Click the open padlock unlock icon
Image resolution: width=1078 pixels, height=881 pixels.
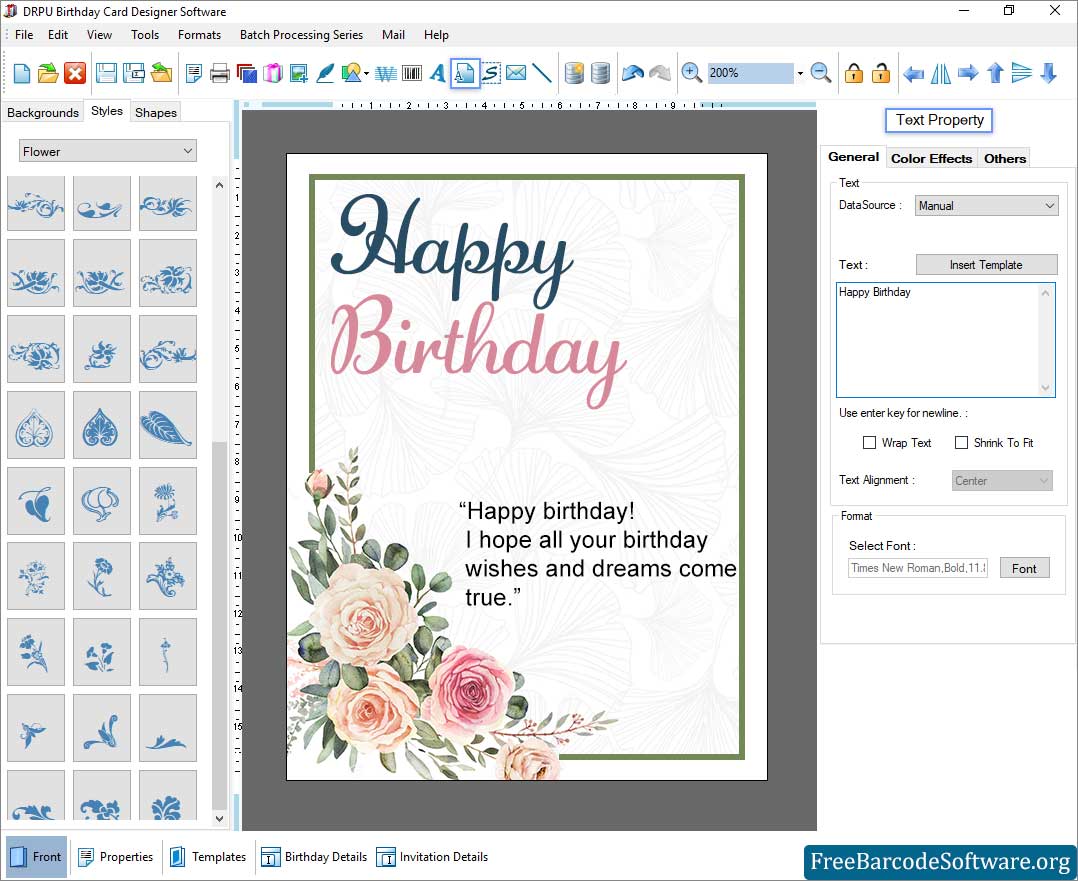point(881,73)
